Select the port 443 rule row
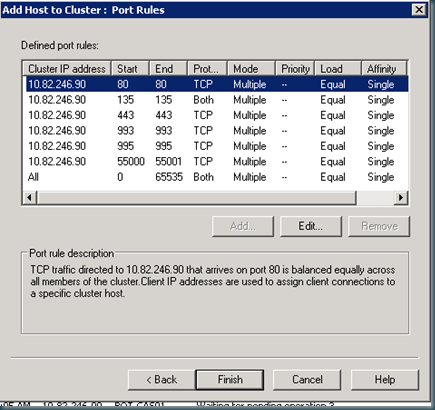 [217, 115]
